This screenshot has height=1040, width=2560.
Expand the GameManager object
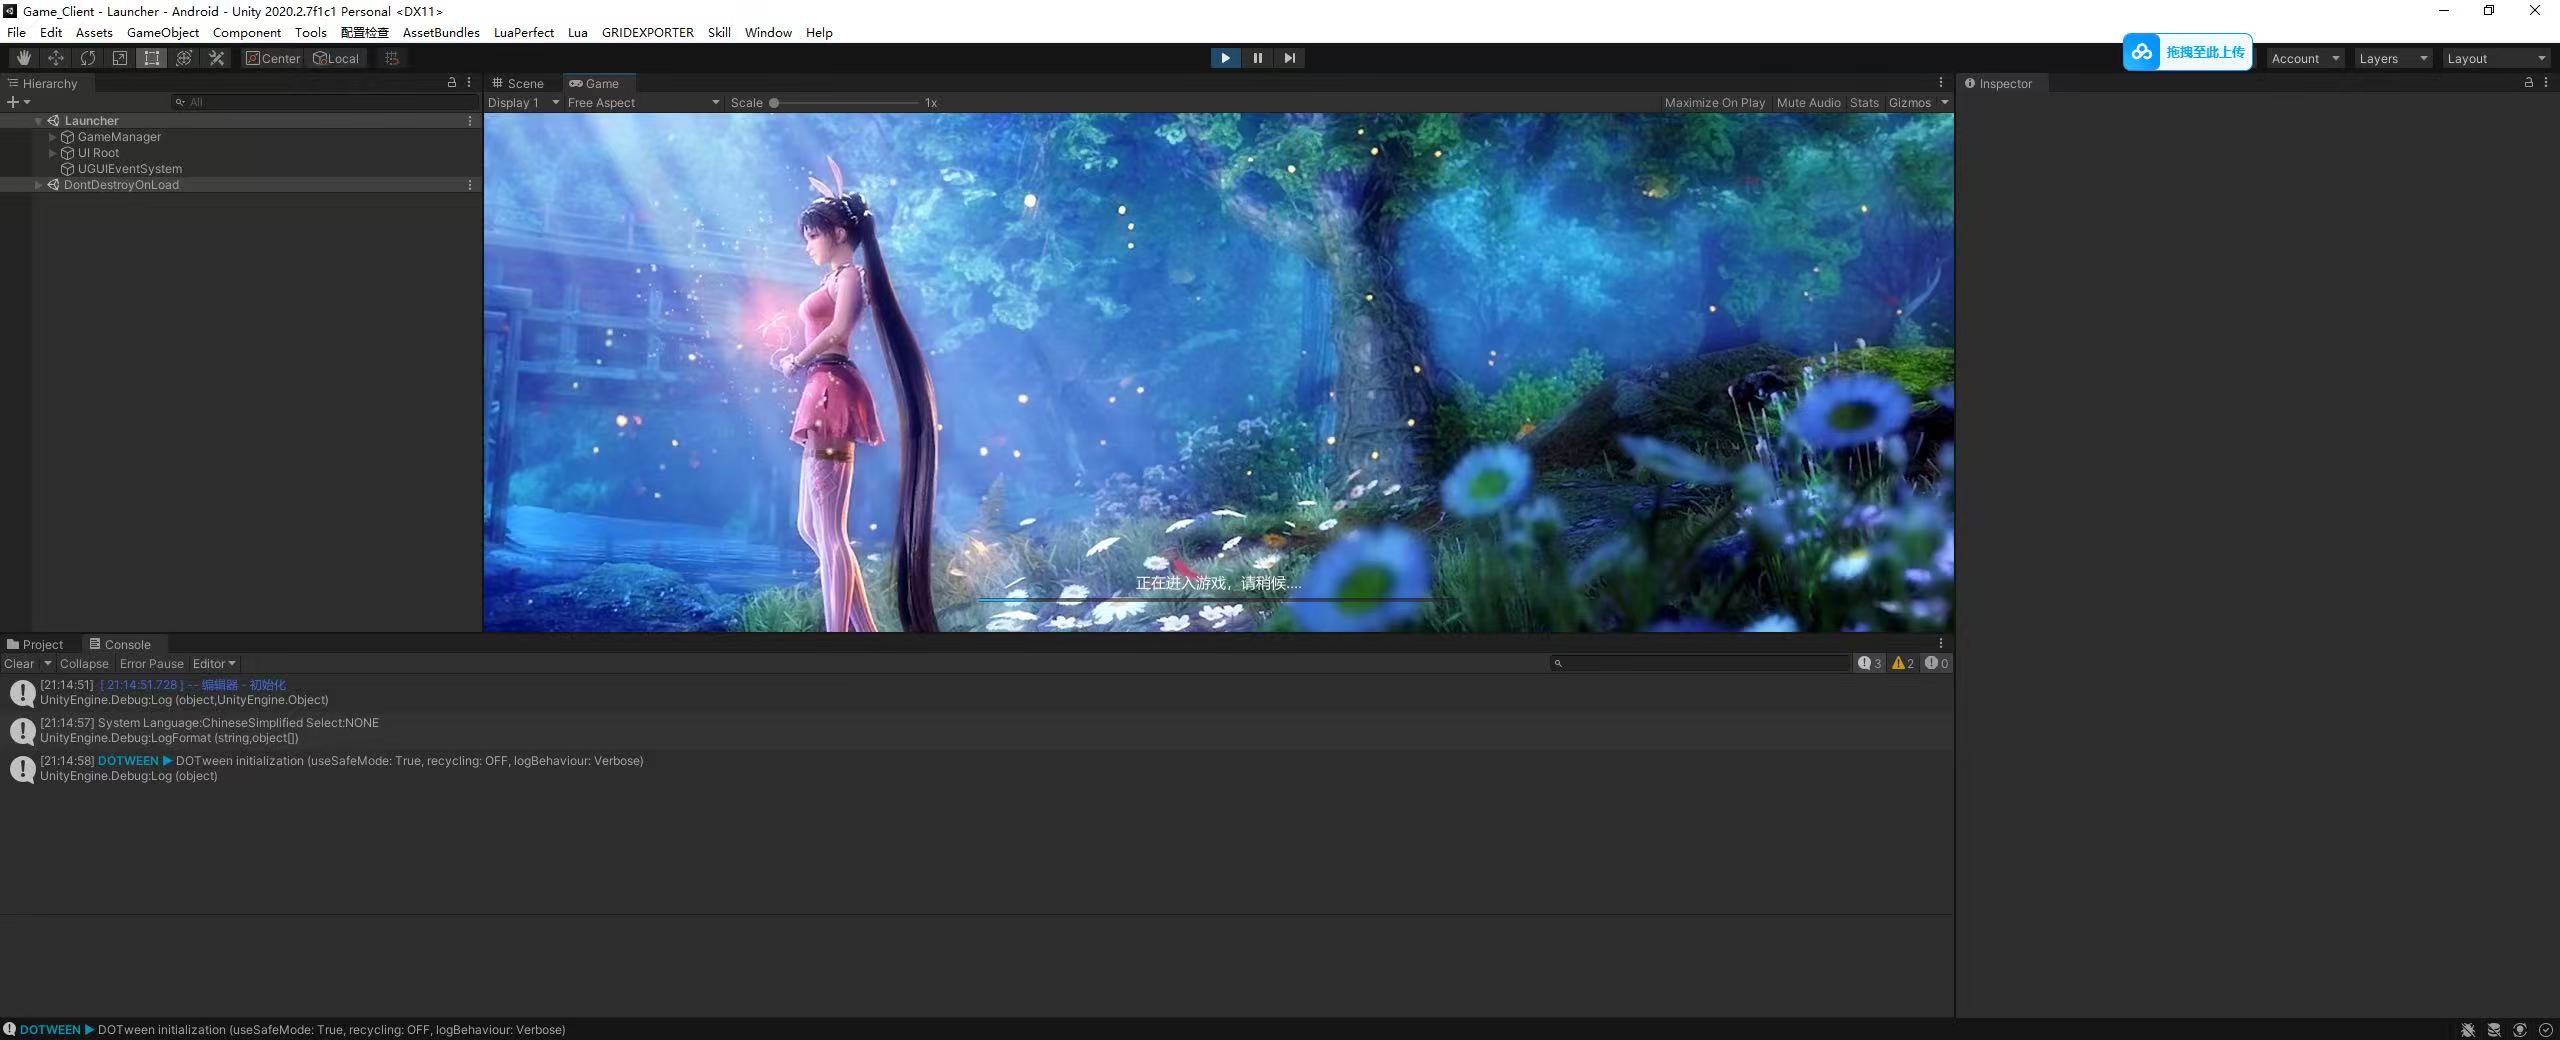point(53,137)
